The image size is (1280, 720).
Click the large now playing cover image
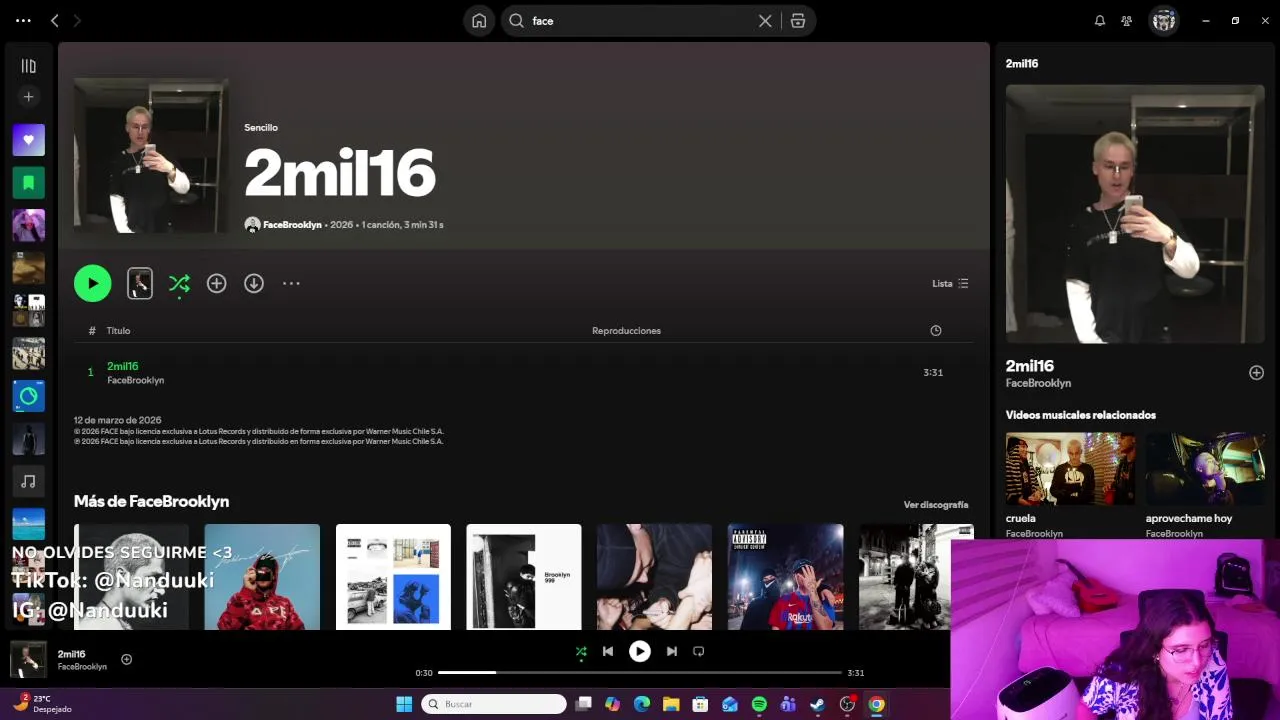coord(1135,214)
